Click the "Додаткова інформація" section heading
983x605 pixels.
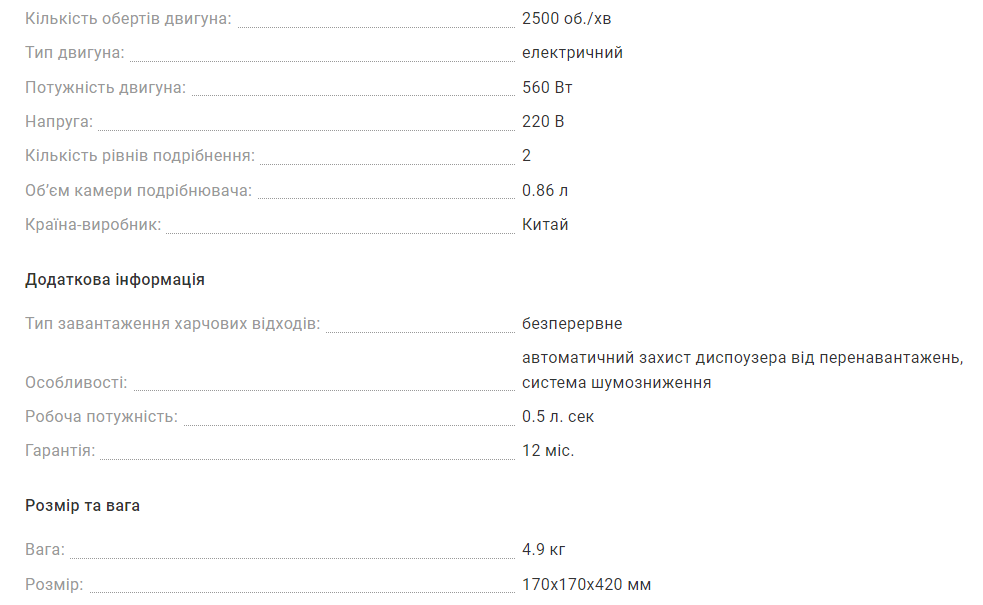click(x=115, y=280)
